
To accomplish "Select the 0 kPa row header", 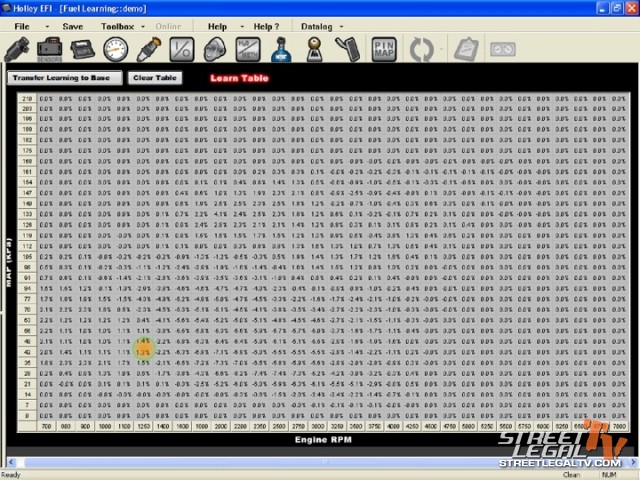I will pos(27,416).
